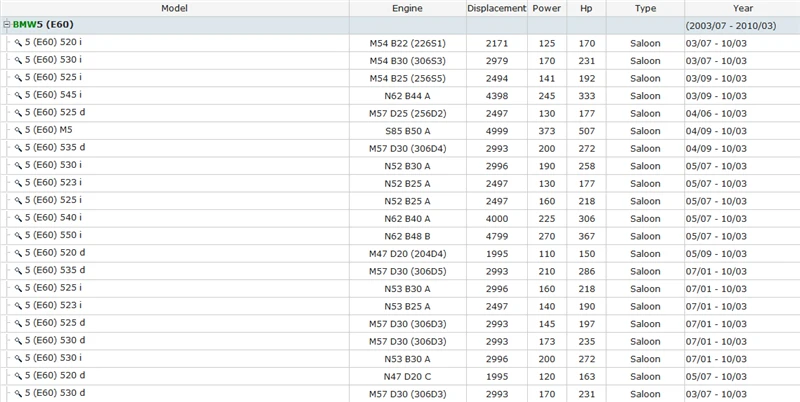Click the Displacement column header

[496, 8]
